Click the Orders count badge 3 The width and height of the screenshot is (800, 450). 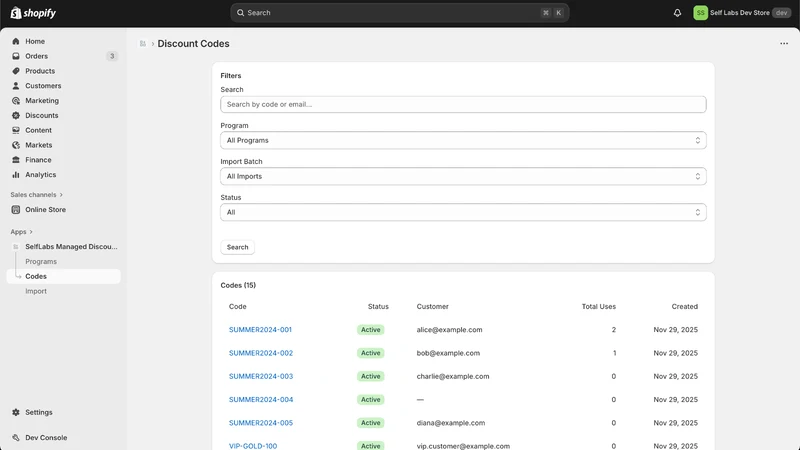112,56
